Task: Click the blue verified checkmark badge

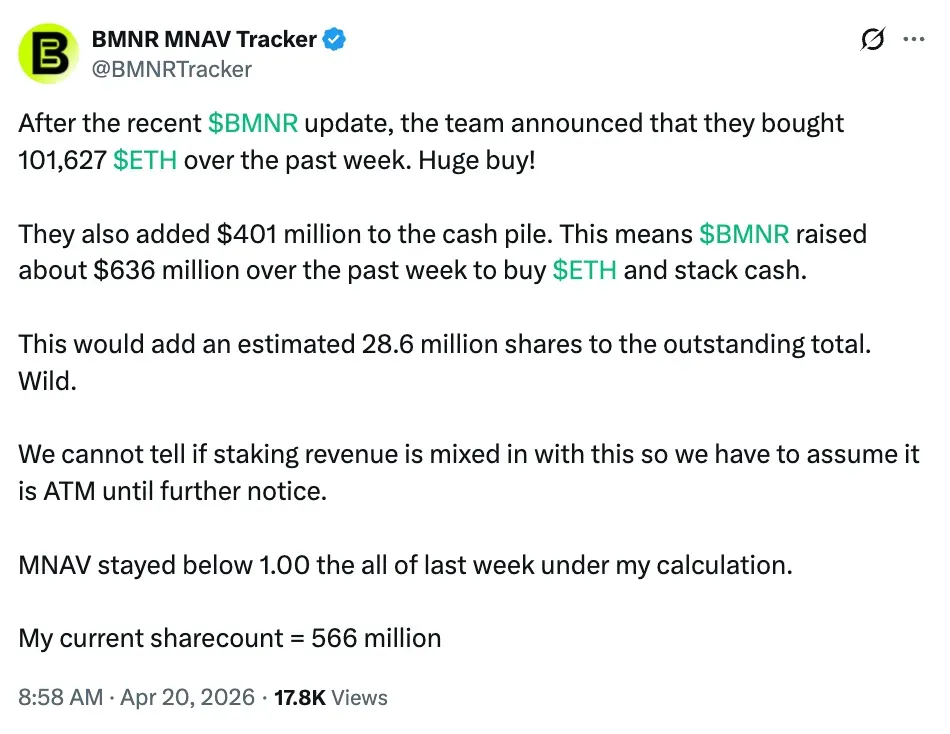Action: click(338, 40)
